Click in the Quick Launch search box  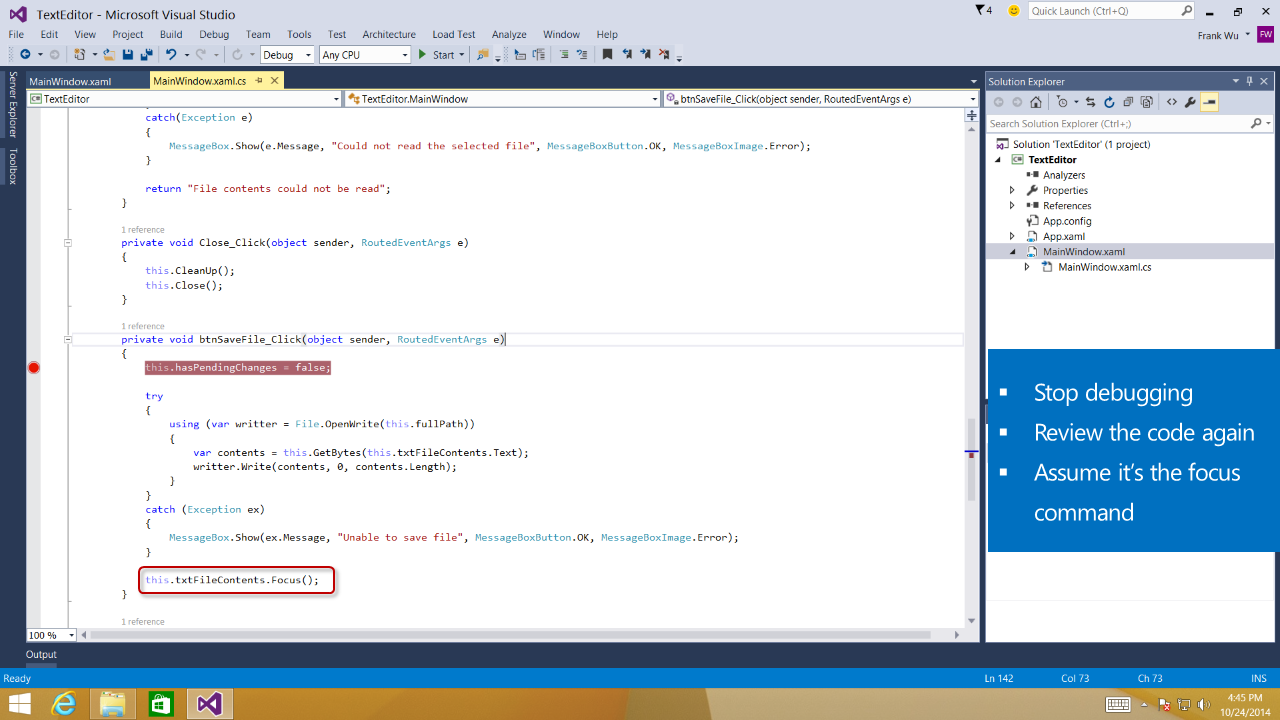pyautogui.click(x=1104, y=11)
